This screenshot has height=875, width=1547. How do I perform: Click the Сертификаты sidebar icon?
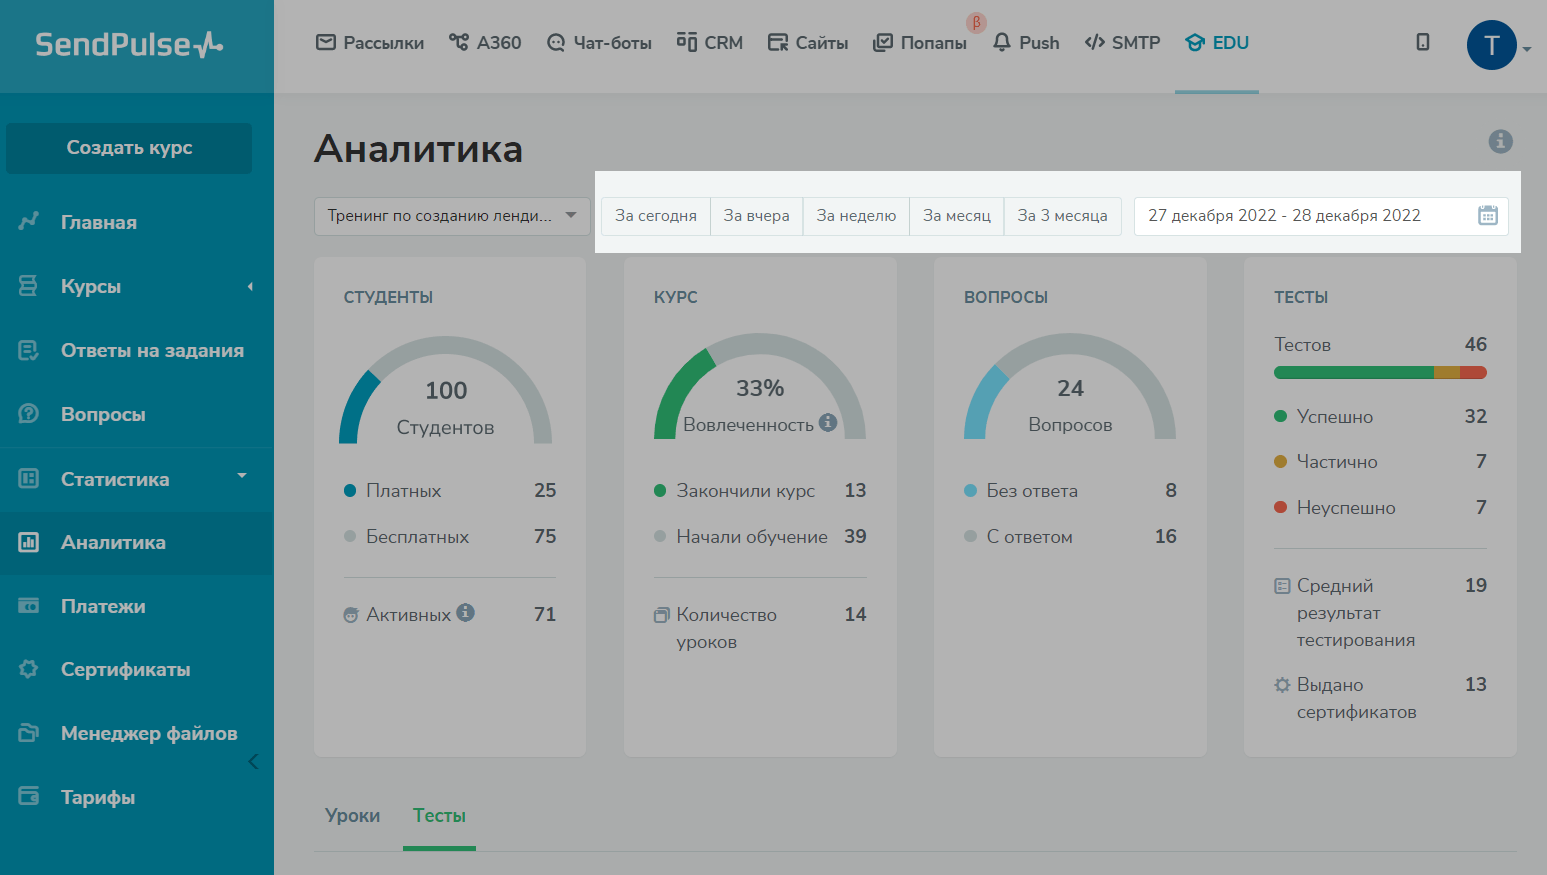click(x=28, y=669)
